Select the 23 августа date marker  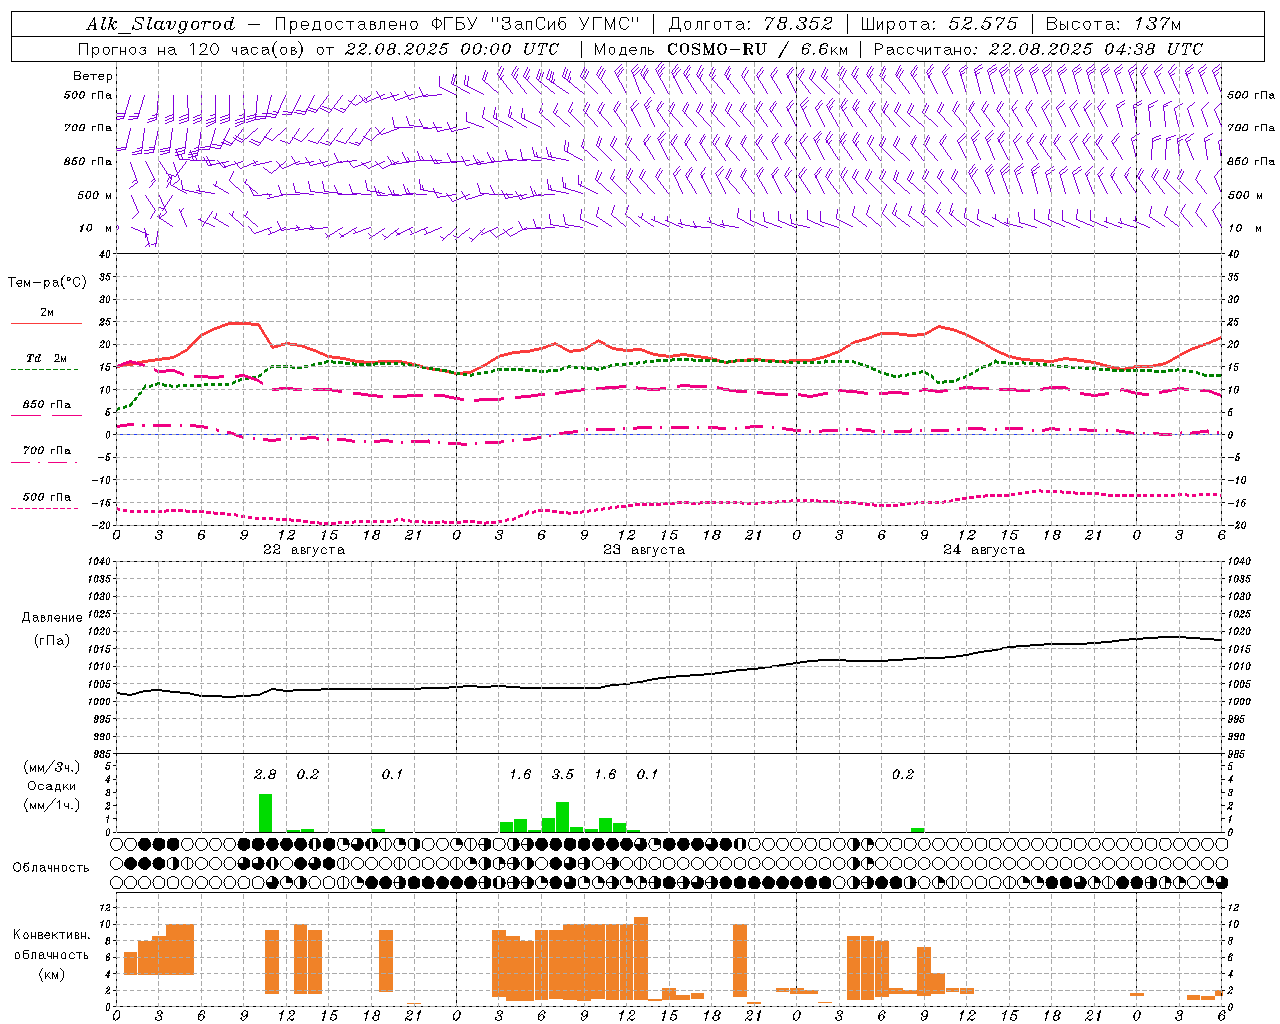point(643,550)
